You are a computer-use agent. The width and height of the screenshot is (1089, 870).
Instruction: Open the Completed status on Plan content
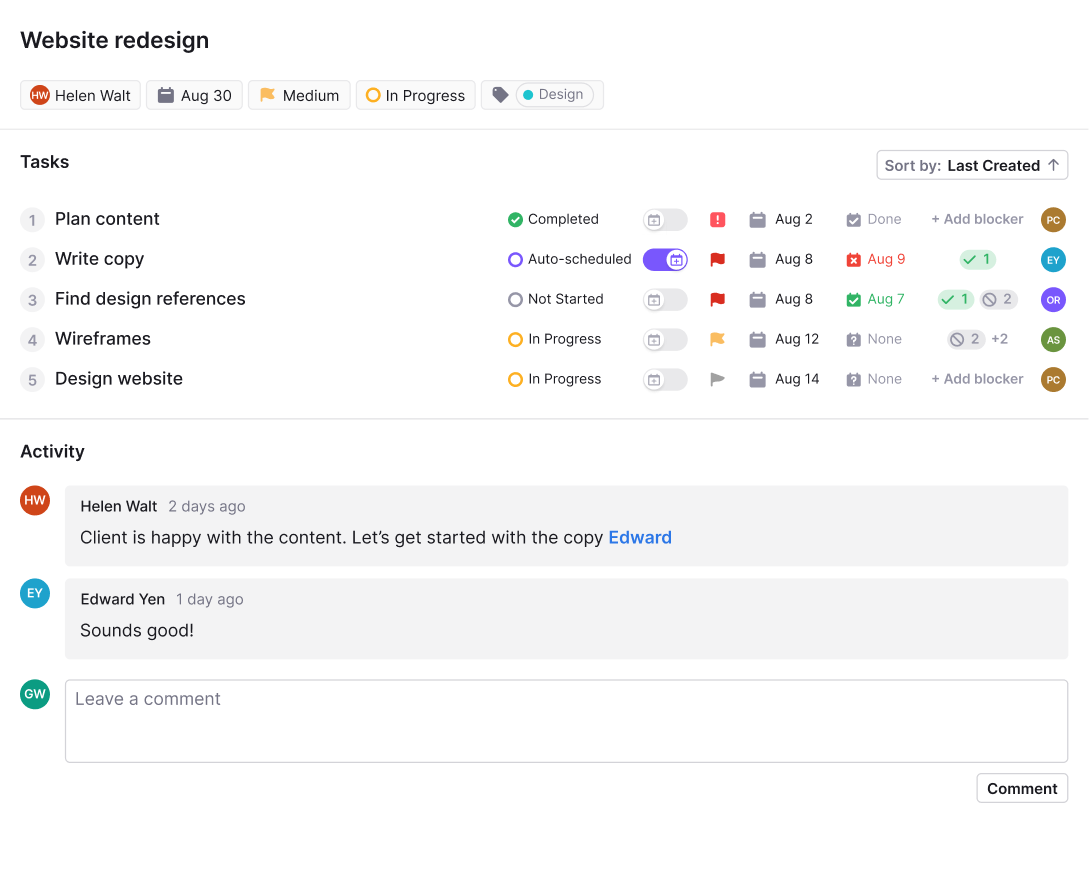tap(553, 219)
